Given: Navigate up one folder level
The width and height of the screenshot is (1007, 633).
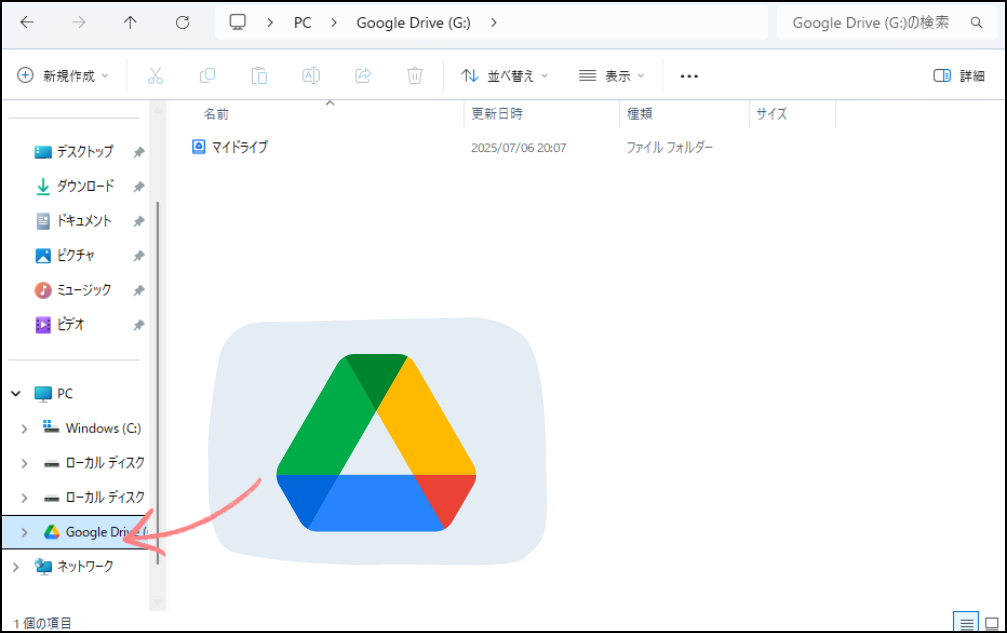Looking at the screenshot, I should pos(130,22).
